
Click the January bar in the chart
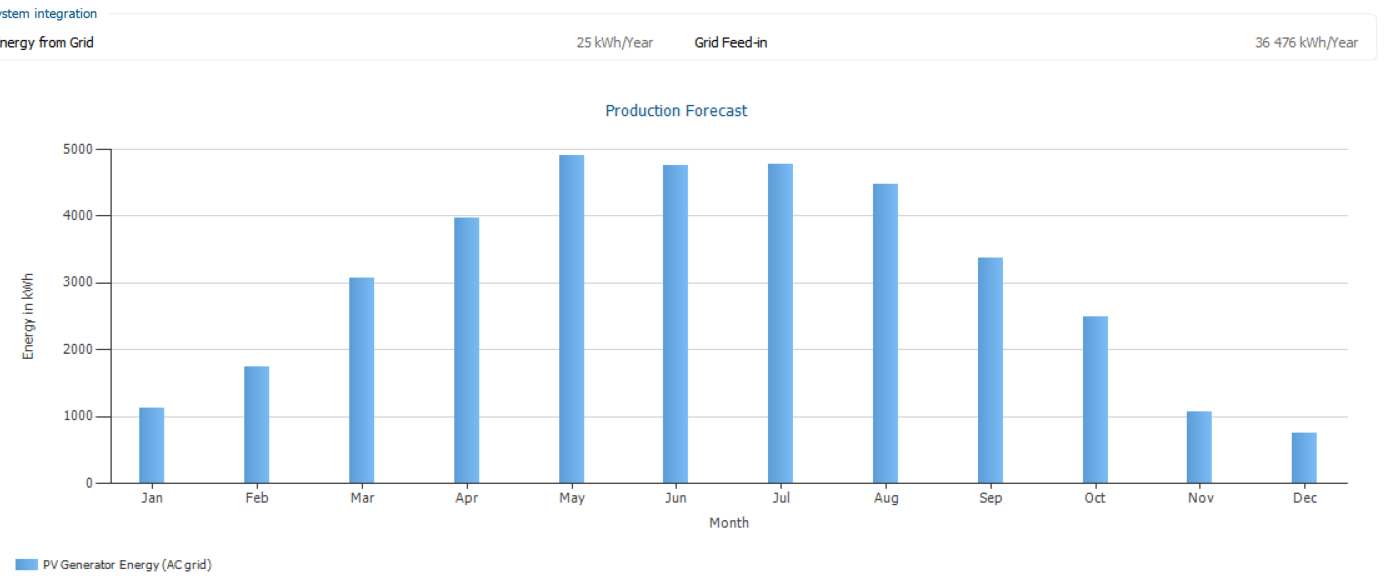151,445
